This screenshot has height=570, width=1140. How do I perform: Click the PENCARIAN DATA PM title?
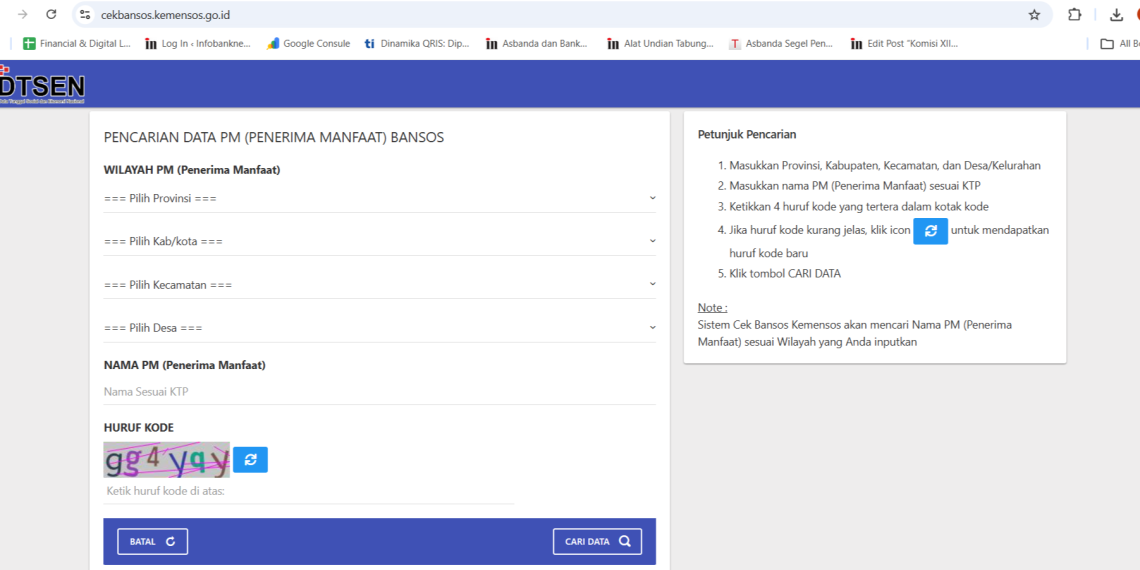[x=274, y=137]
